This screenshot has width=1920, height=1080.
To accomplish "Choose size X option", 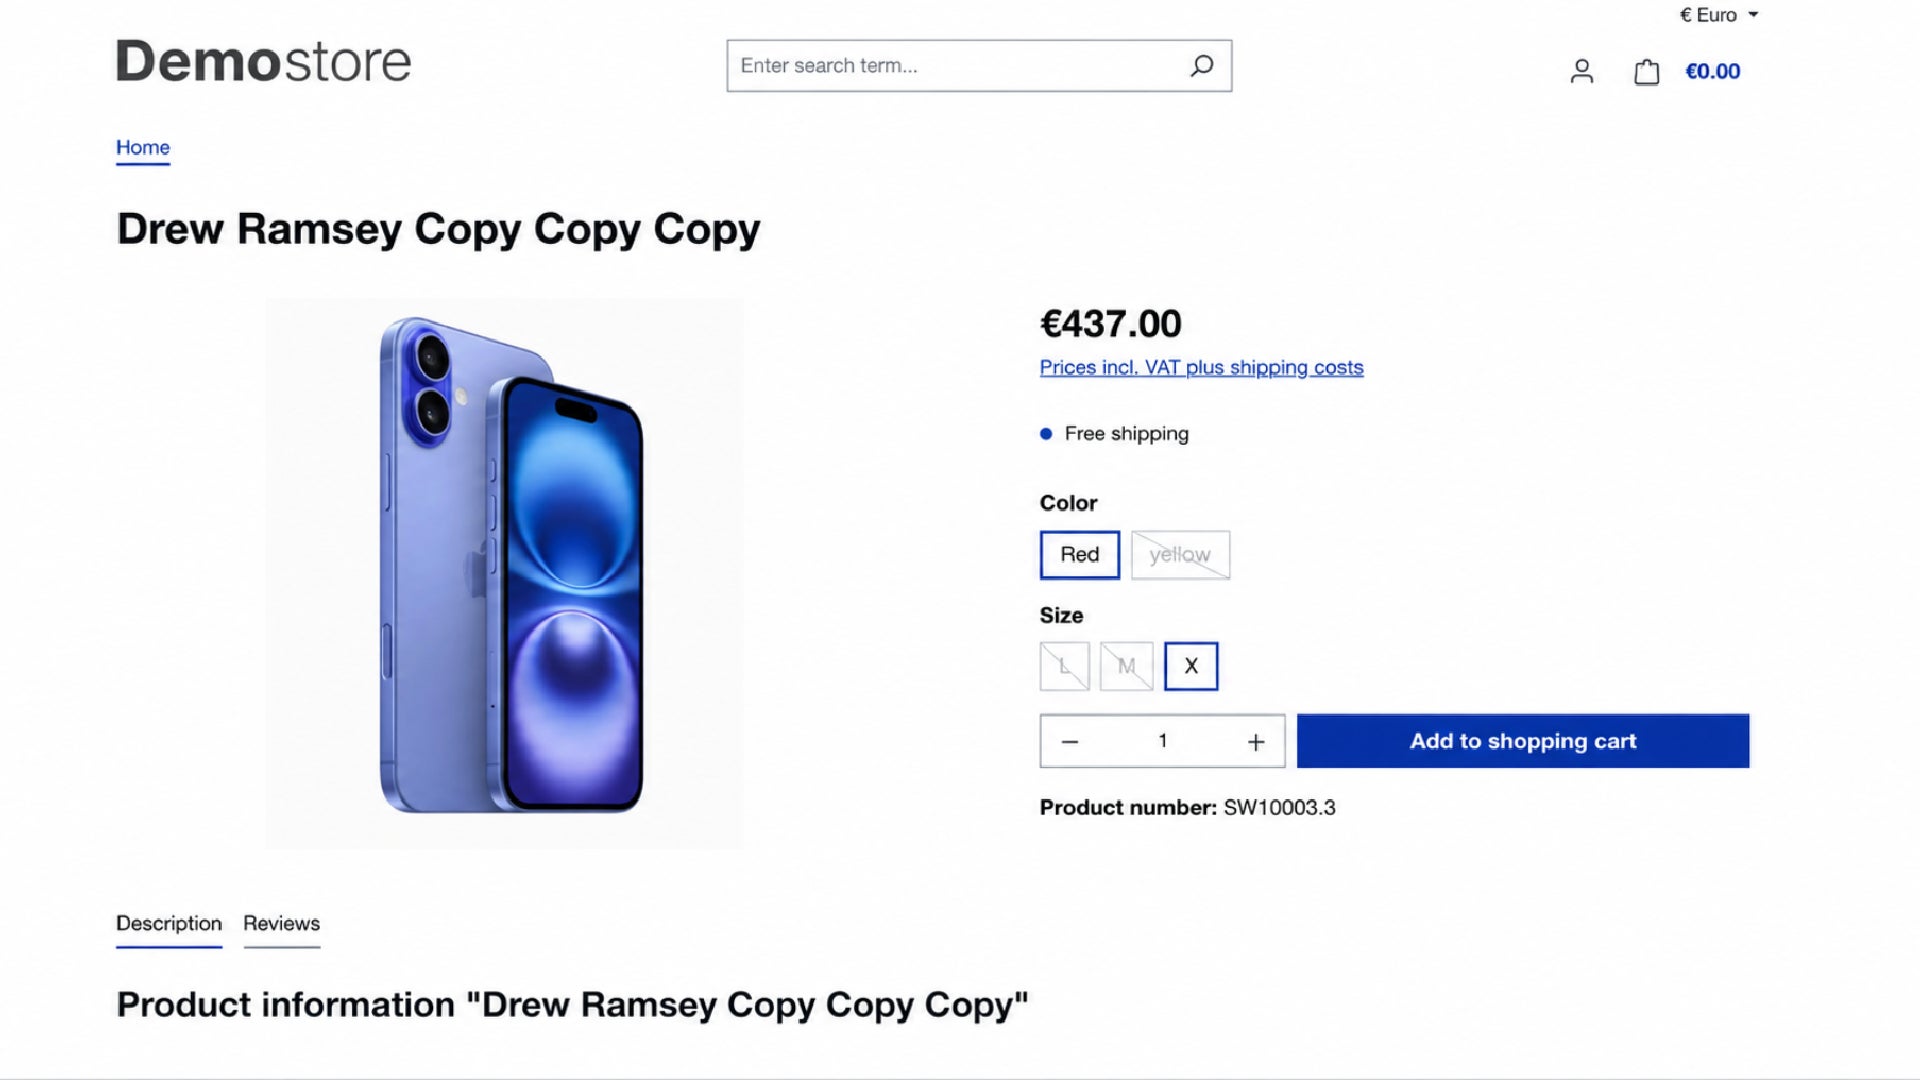I will pos(1190,666).
